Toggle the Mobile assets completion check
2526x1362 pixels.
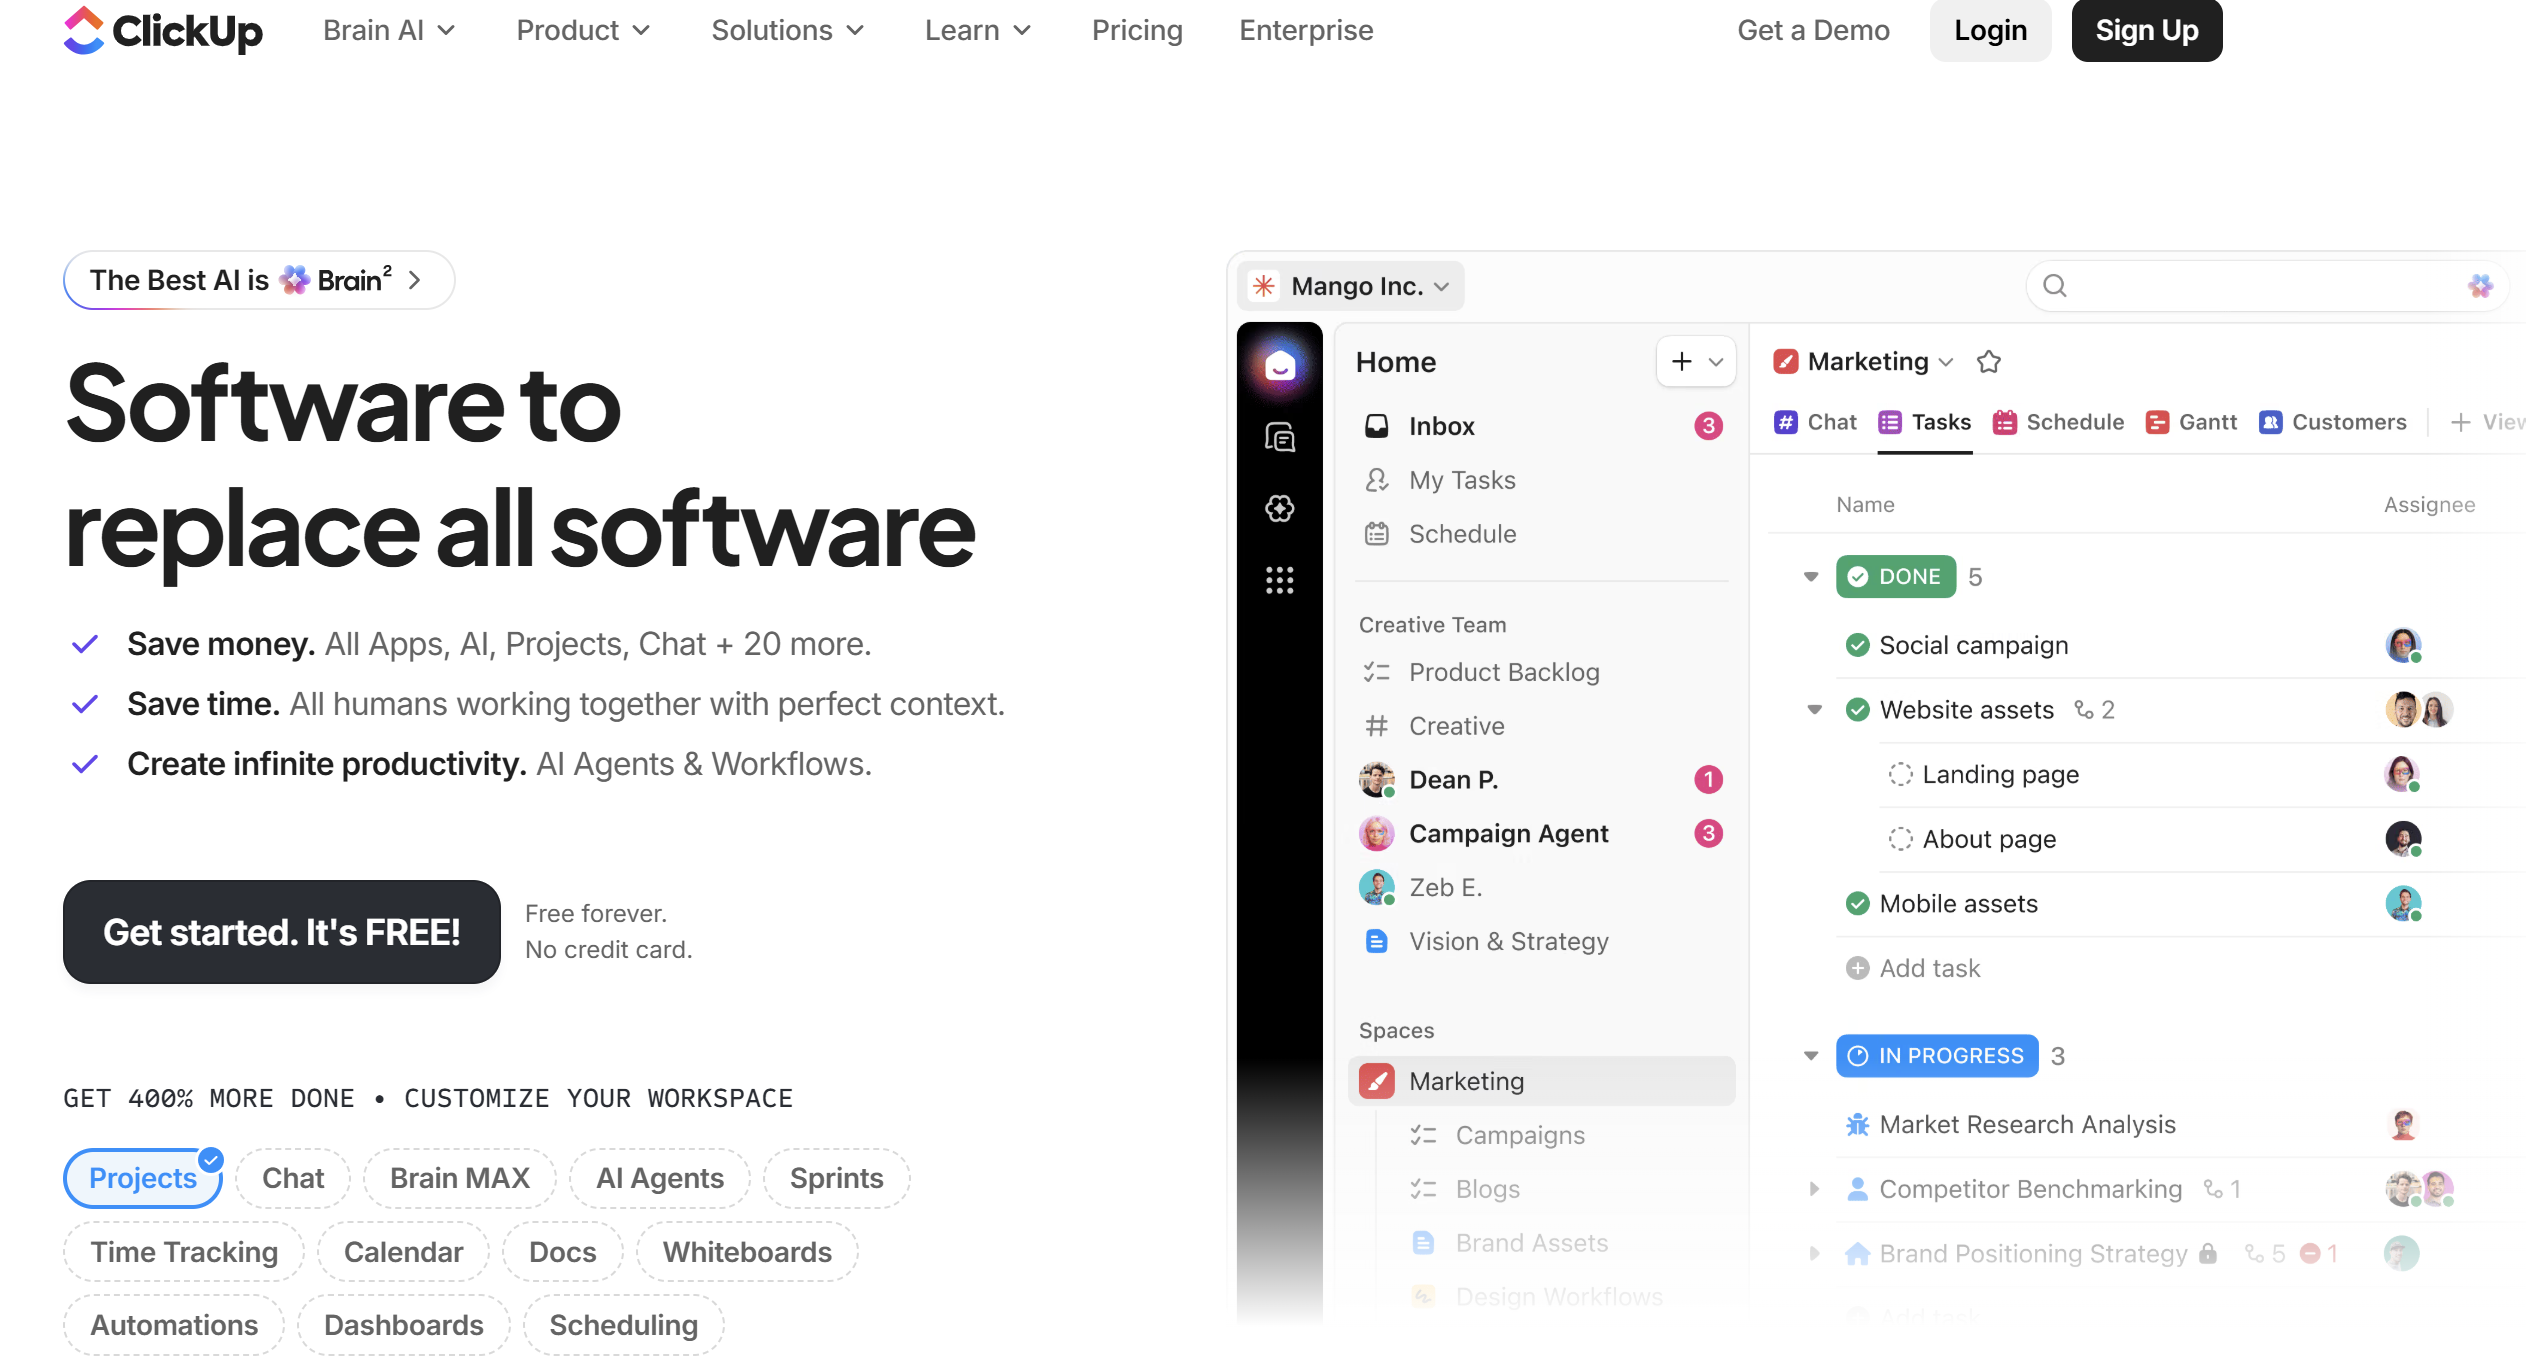[x=1857, y=904]
